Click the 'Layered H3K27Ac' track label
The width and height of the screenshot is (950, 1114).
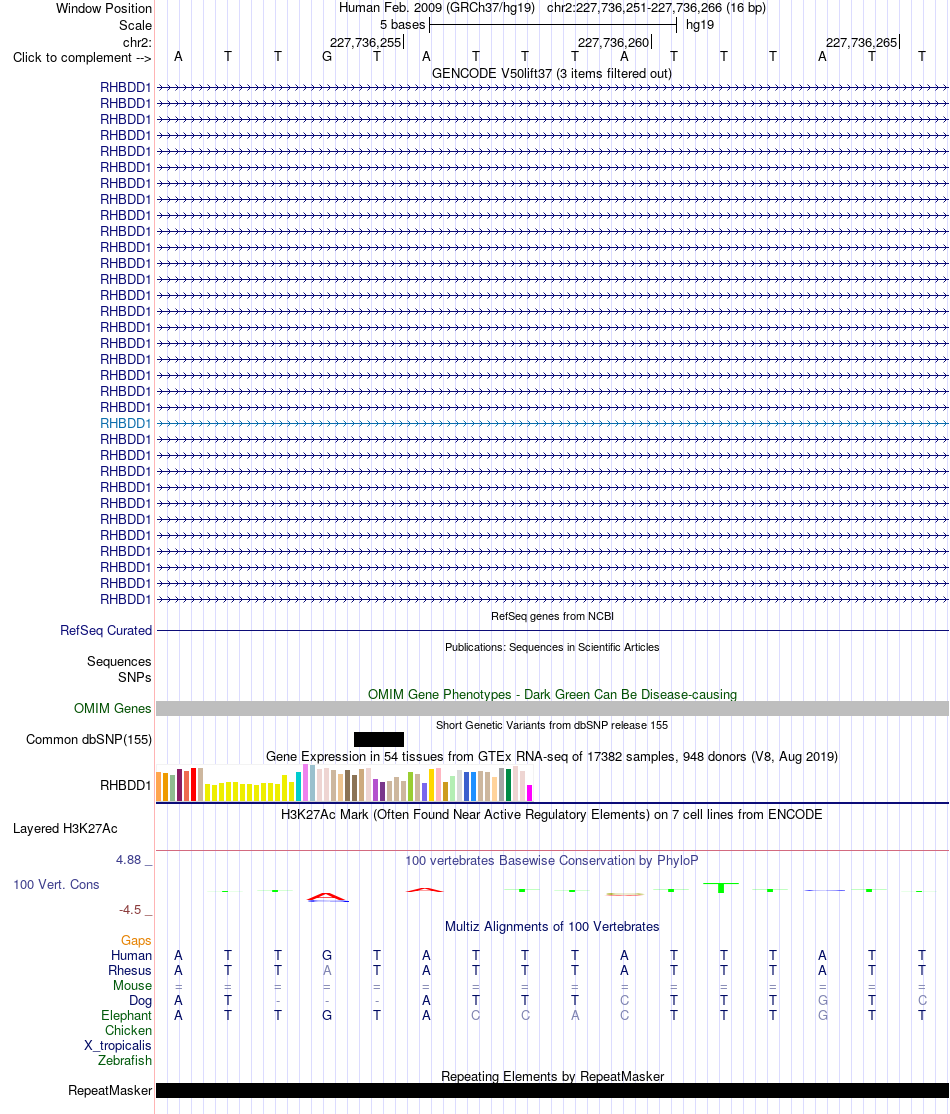[65, 828]
